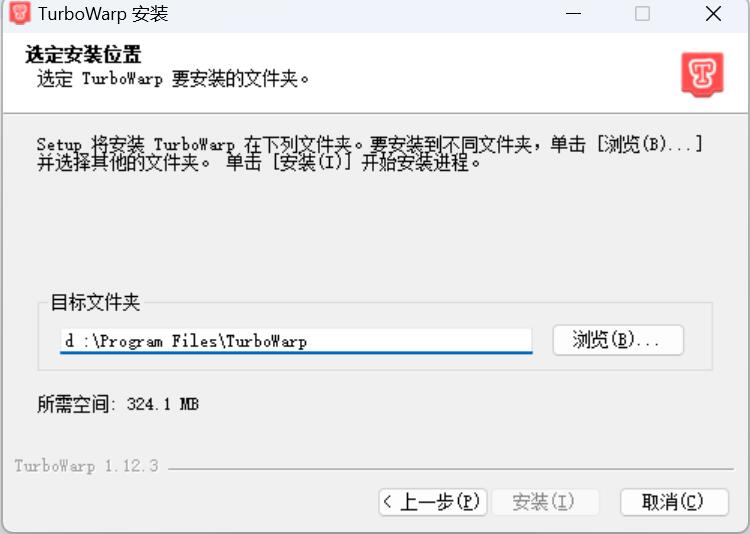Focus the destination folder path field
The width and height of the screenshot is (750, 534).
pos(296,341)
